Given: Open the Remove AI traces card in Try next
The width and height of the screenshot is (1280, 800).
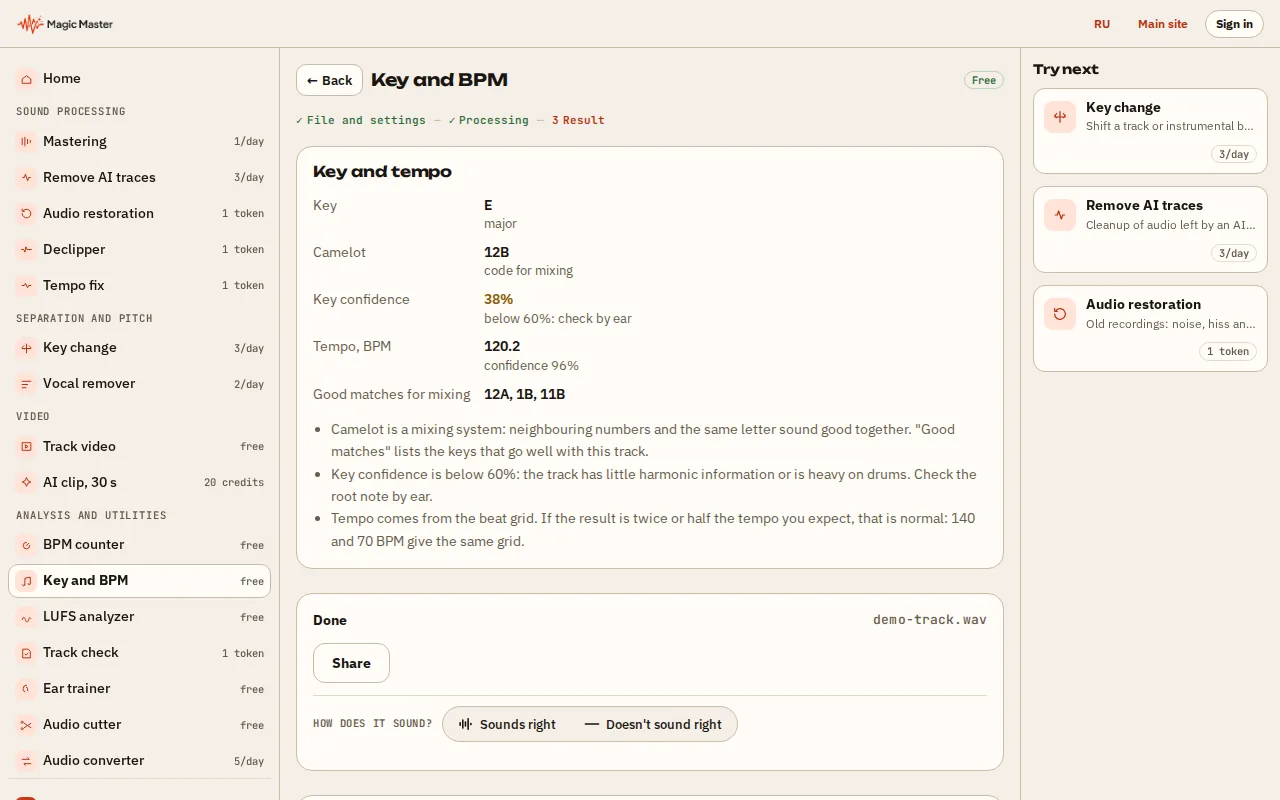Looking at the screenshot, I should coord(1150,229).
